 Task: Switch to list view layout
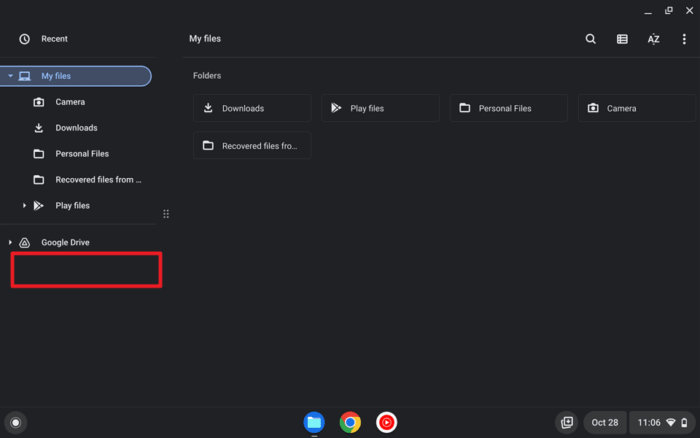622,39
